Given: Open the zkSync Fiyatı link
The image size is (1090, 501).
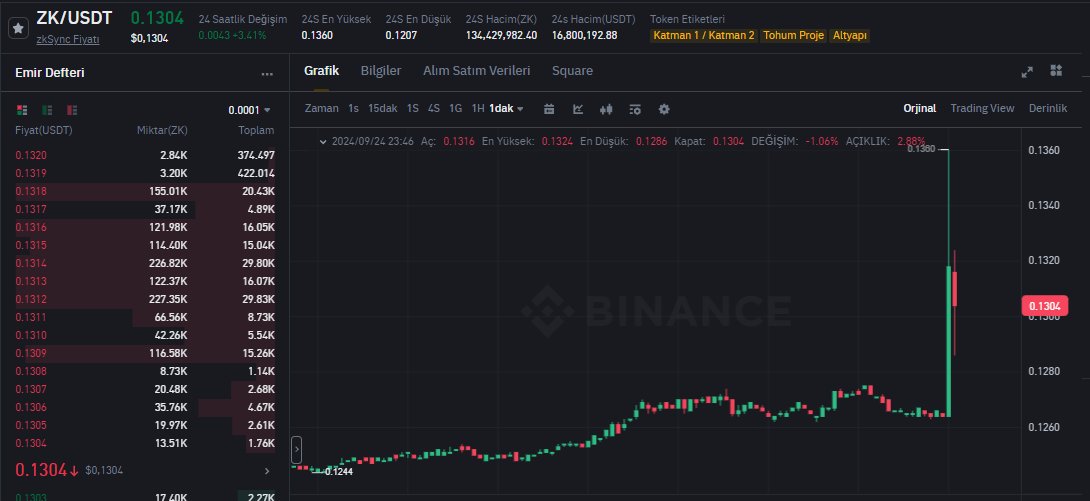Looking at the screenshot, I should click(67, 39).
